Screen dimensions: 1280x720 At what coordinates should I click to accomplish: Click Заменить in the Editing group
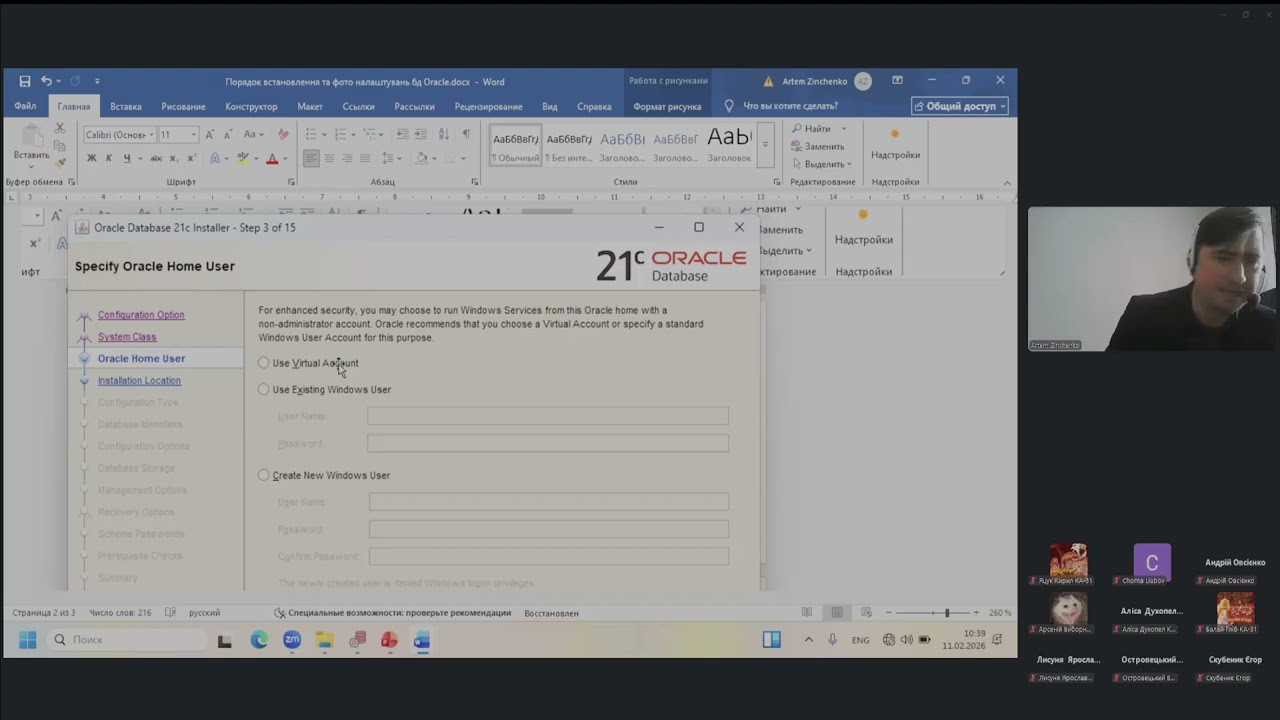pos(818,146)
